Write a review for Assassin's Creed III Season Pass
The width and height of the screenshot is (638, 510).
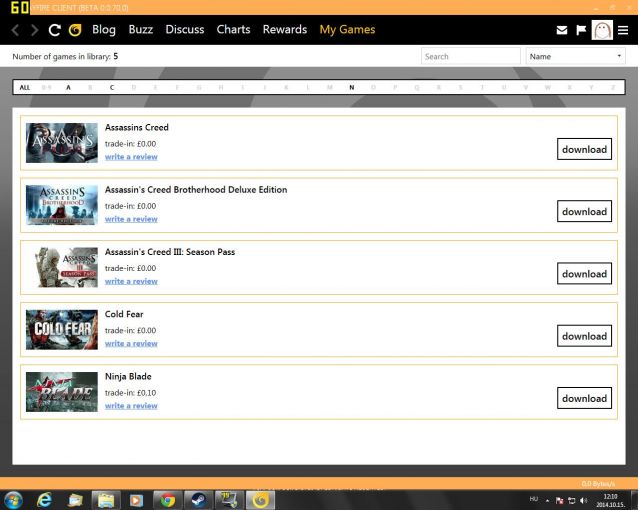coord(131,281)
